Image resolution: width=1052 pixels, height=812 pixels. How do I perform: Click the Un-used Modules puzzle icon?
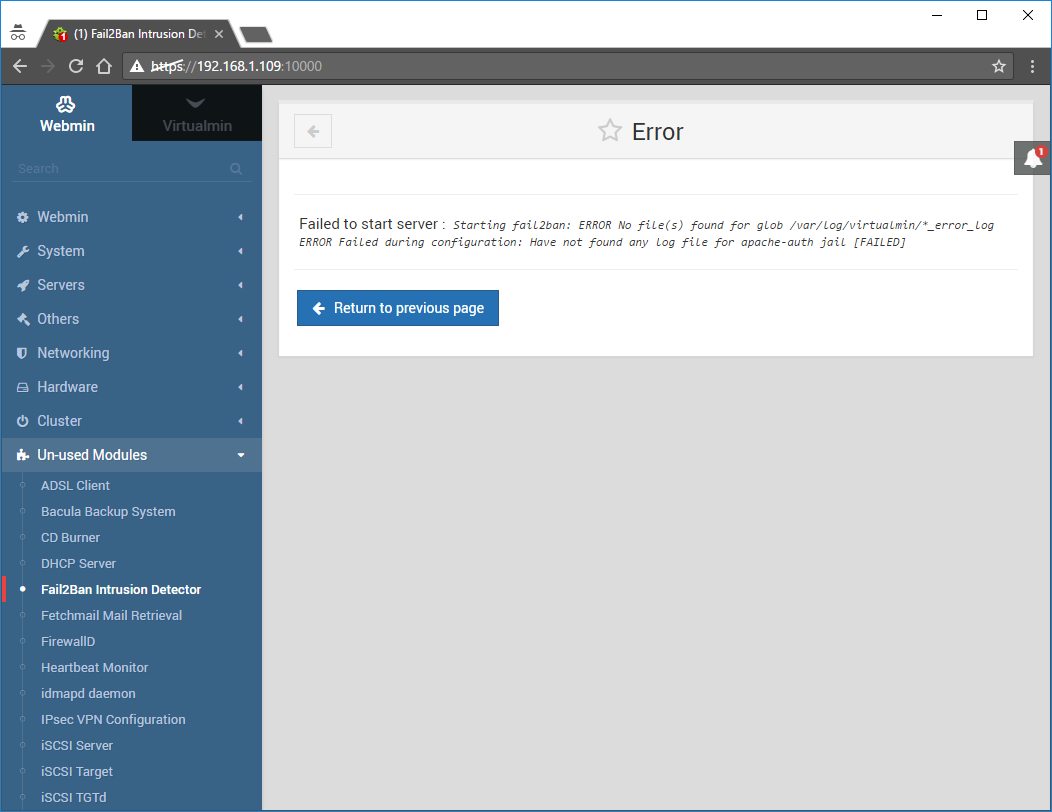(x=23, y=455)
